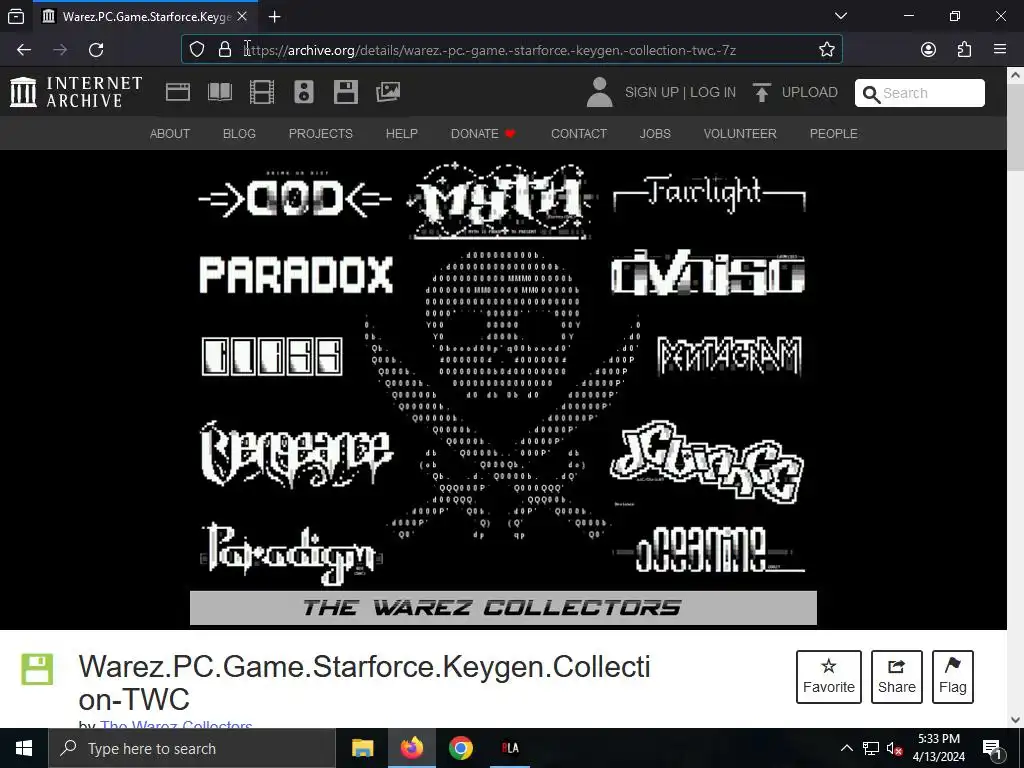
Task: Open the Windows Start menu
Action: [x=24, y=748]
